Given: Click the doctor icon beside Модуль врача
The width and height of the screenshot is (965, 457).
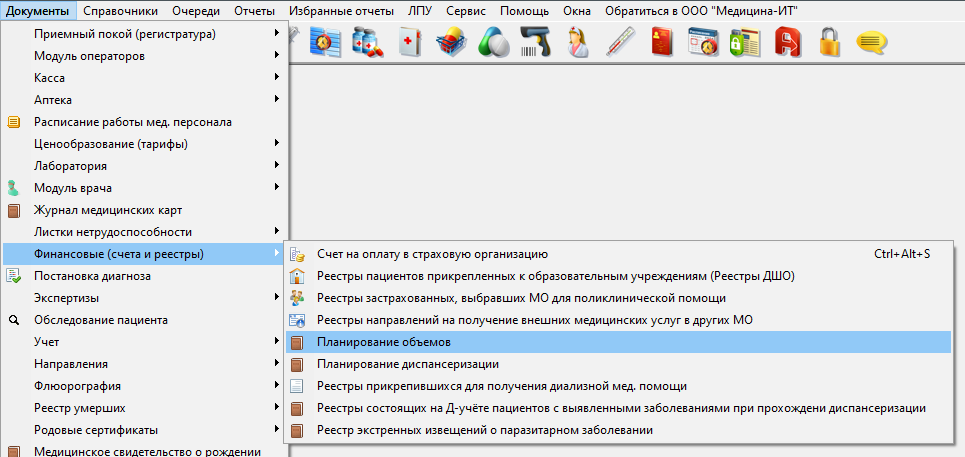Looking at the screenshot, I should (x=14, y=188).
